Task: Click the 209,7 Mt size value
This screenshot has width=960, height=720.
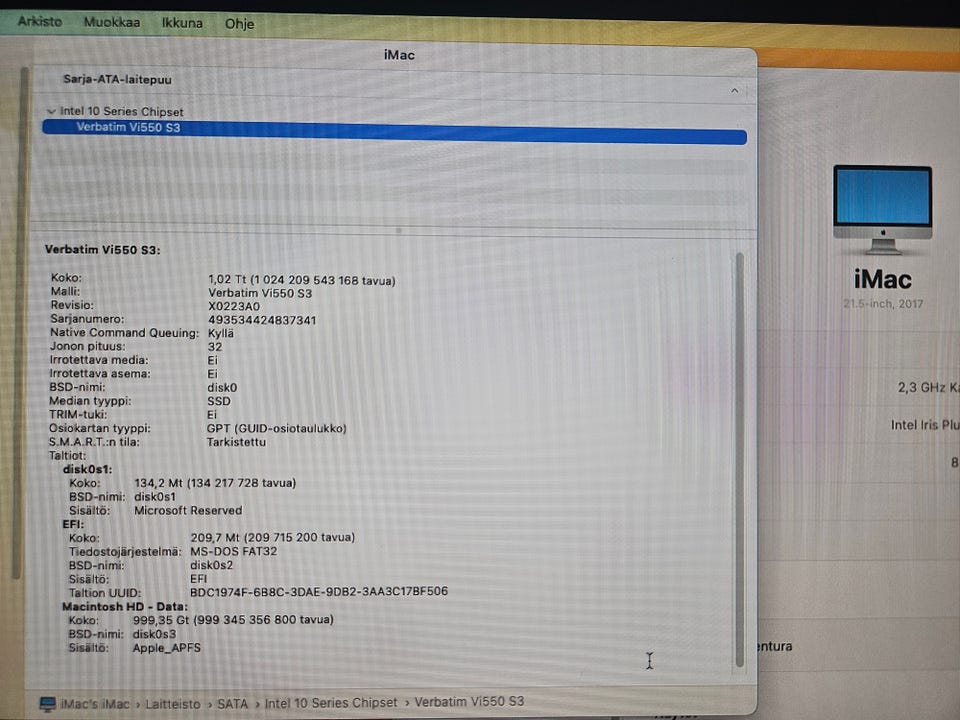Action: pyautogui.click(x=272, y=538)
